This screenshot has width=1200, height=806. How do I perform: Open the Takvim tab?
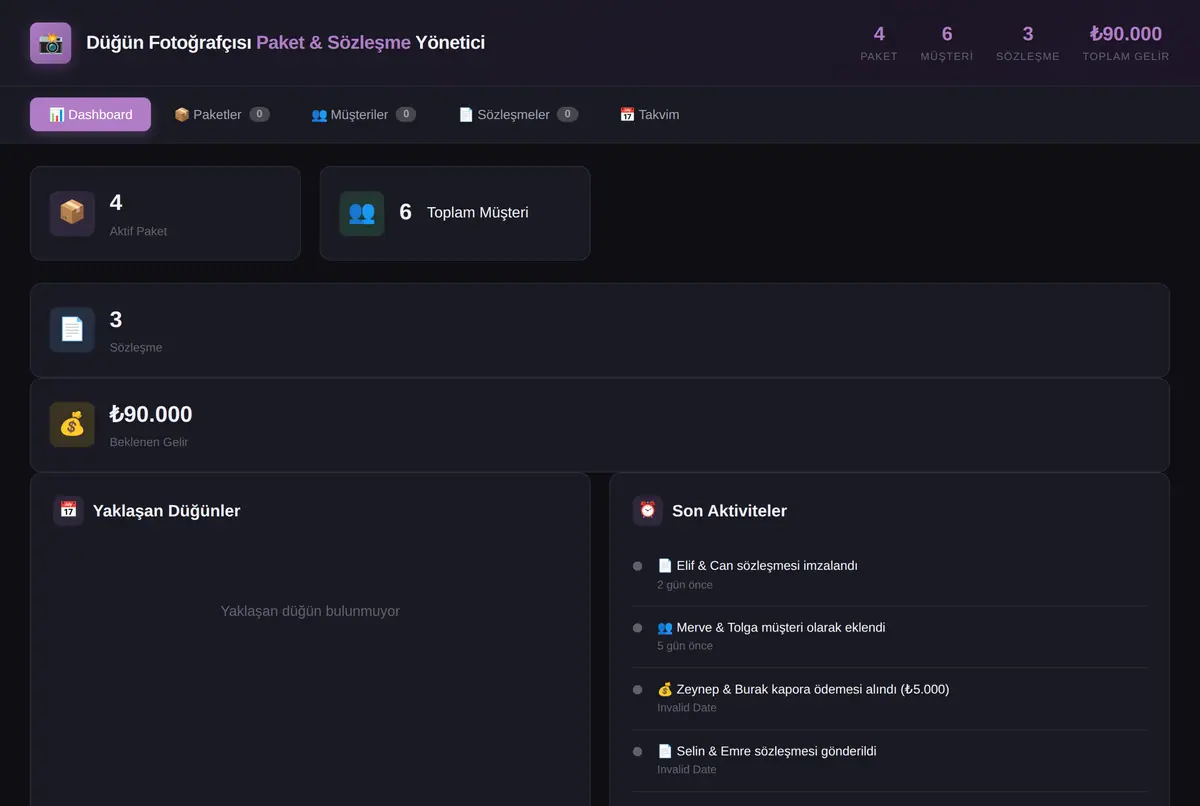649,114
